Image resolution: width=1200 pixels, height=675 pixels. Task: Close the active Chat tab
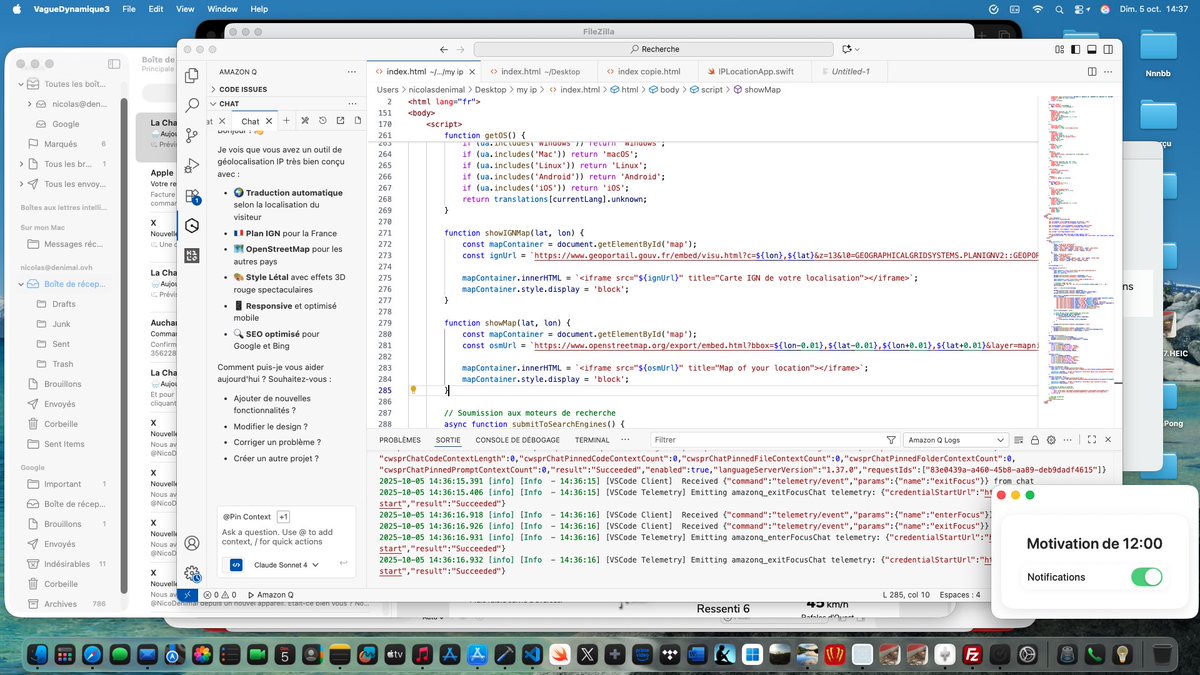tap(271, 121)
